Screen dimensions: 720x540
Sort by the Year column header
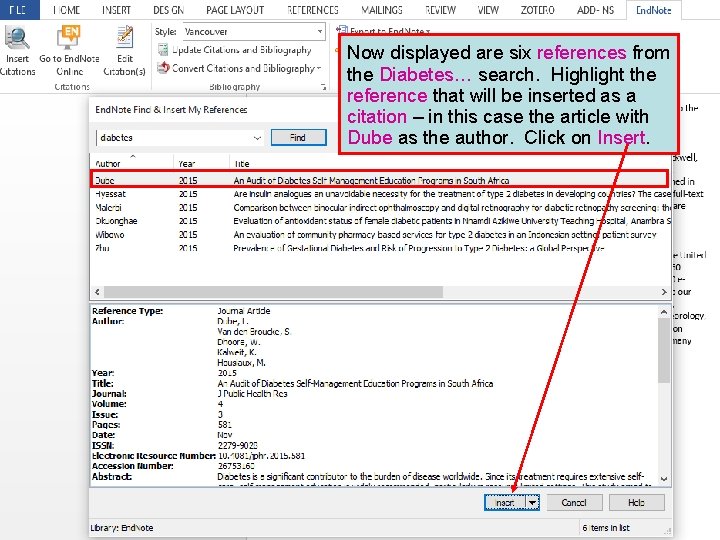pyautogui.click(x=201, y=163)
